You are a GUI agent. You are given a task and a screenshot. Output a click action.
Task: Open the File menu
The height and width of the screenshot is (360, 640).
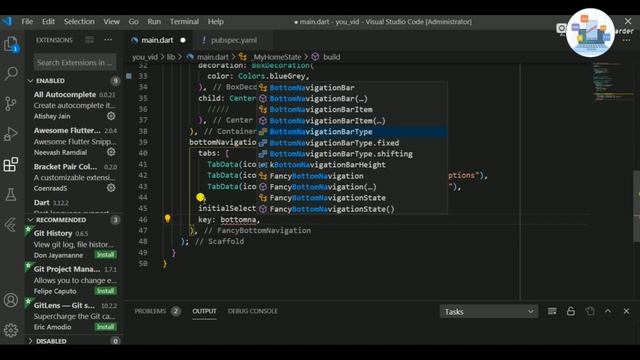[27, 22]
